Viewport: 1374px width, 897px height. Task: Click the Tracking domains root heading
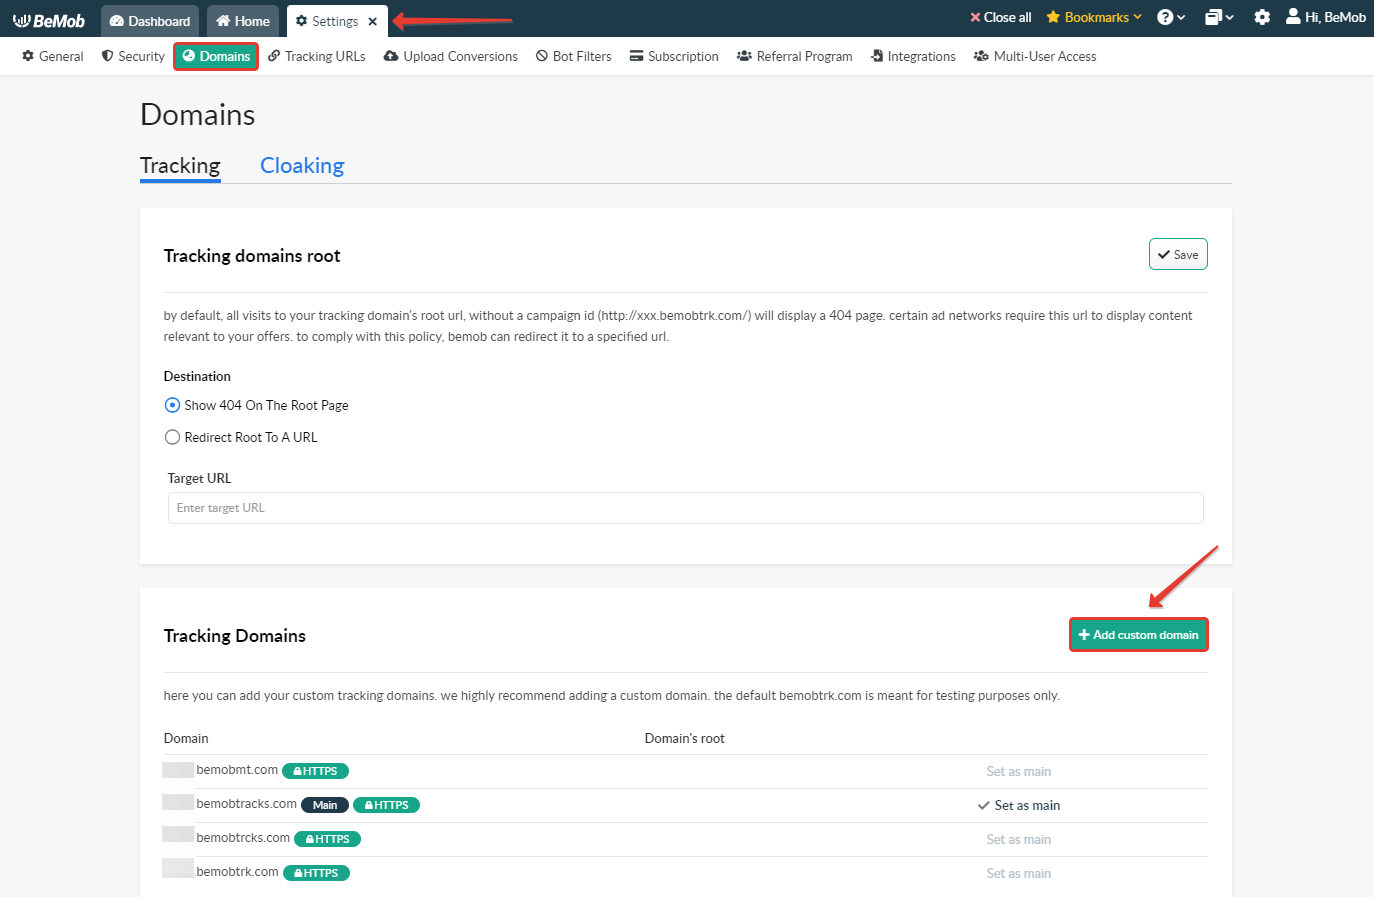(x=252, y=256)
